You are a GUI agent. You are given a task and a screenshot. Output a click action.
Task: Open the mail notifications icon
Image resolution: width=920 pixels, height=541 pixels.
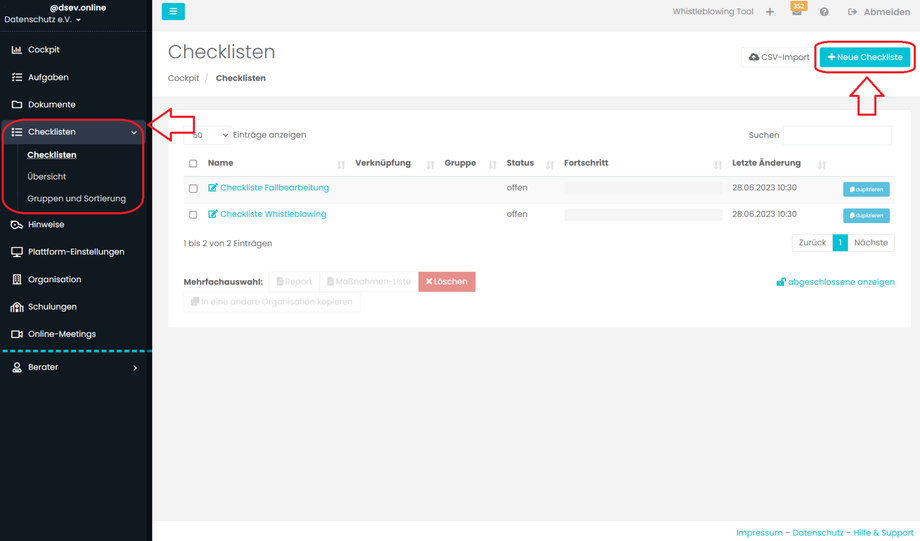(x=797, y=12)
